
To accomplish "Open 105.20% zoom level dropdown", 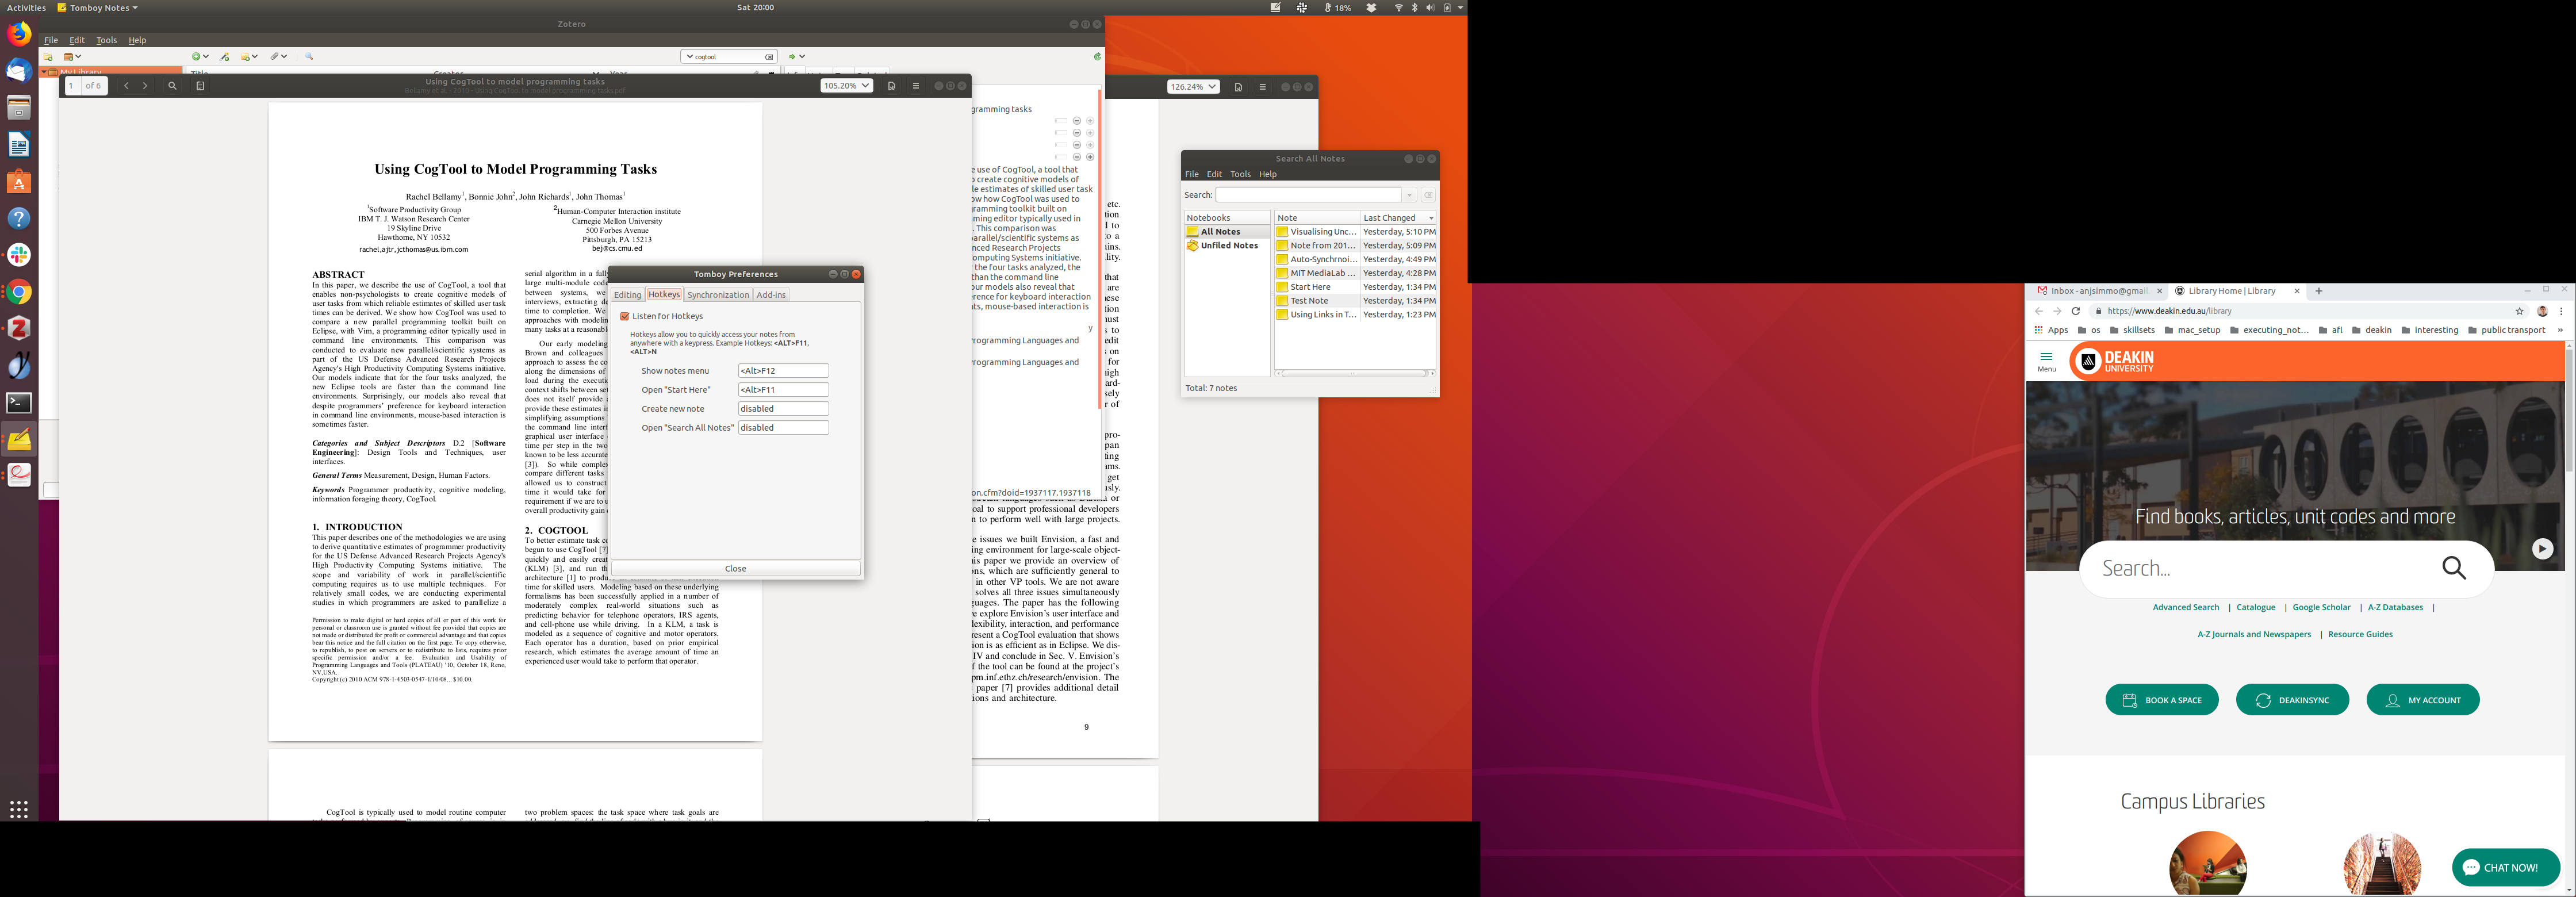I will (x=846, y=86).
